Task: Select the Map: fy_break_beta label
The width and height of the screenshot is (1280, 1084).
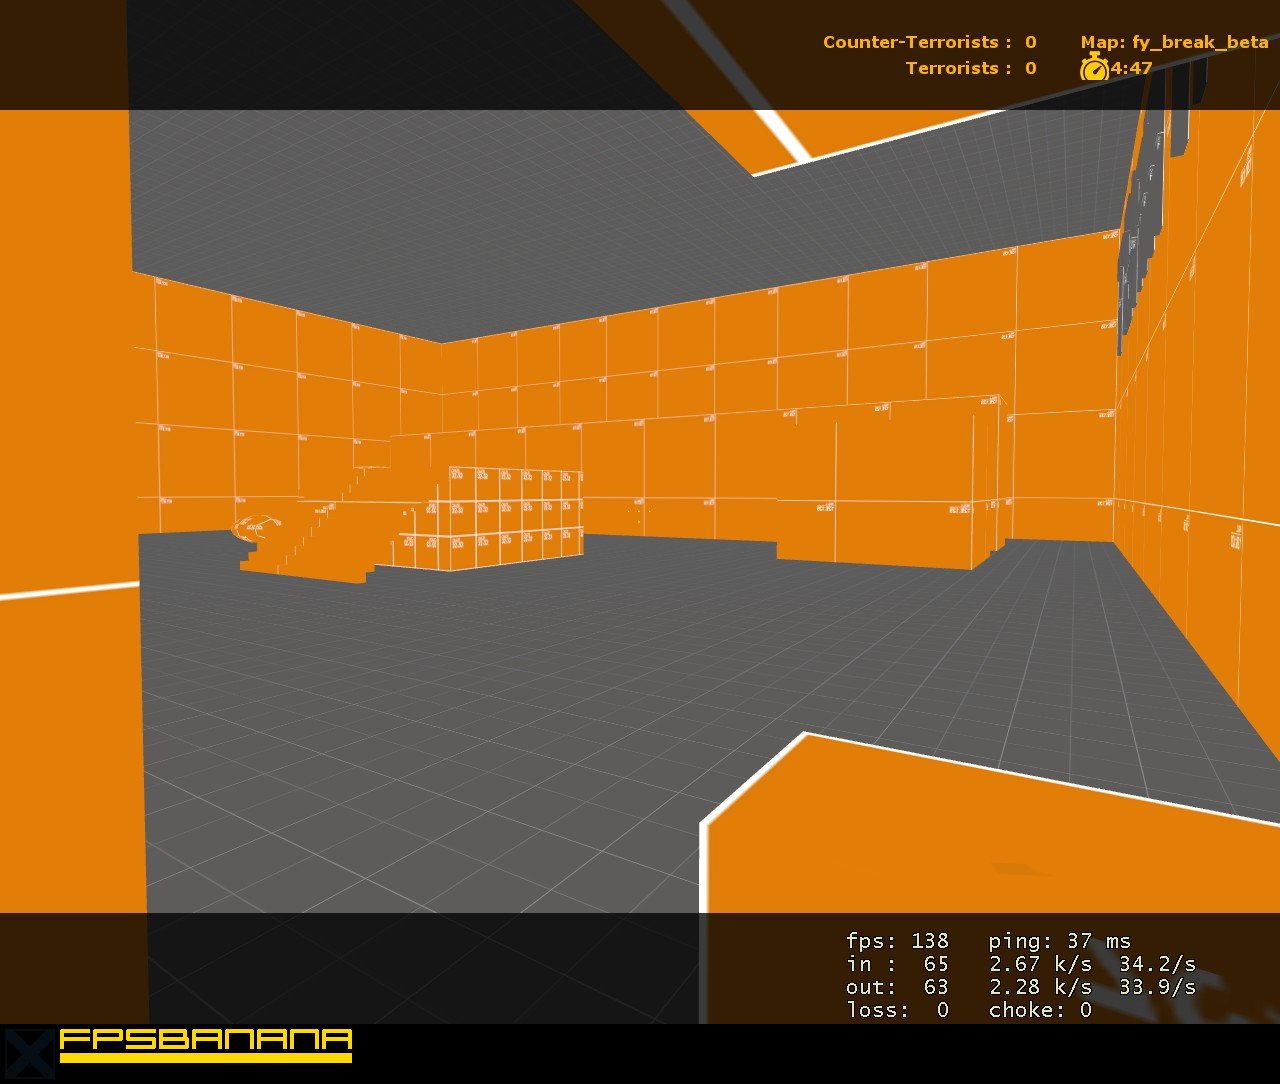Action: click(x=1175, y=42)
